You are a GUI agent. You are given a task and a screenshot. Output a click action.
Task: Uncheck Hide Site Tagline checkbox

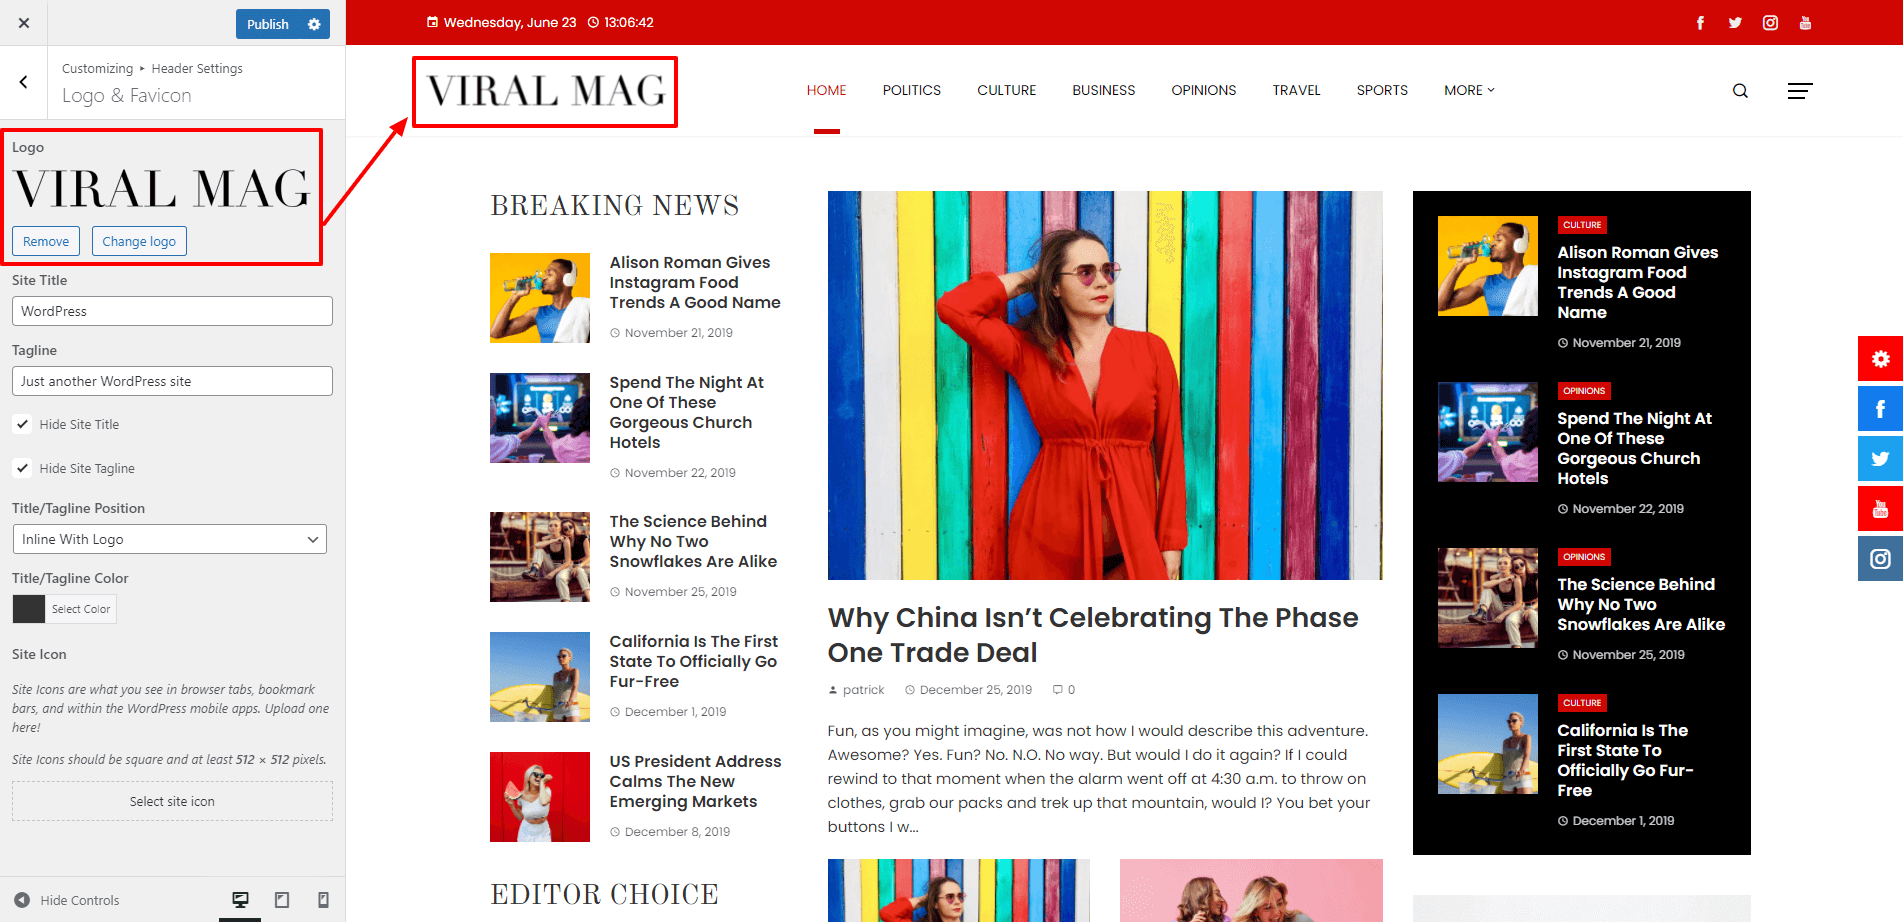pos(22,468)
